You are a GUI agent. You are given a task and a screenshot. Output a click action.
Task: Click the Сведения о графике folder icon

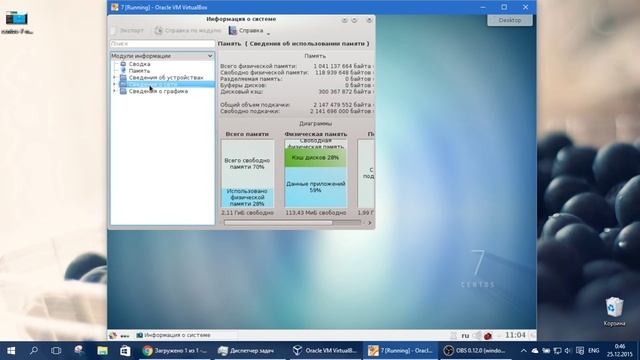123,91
